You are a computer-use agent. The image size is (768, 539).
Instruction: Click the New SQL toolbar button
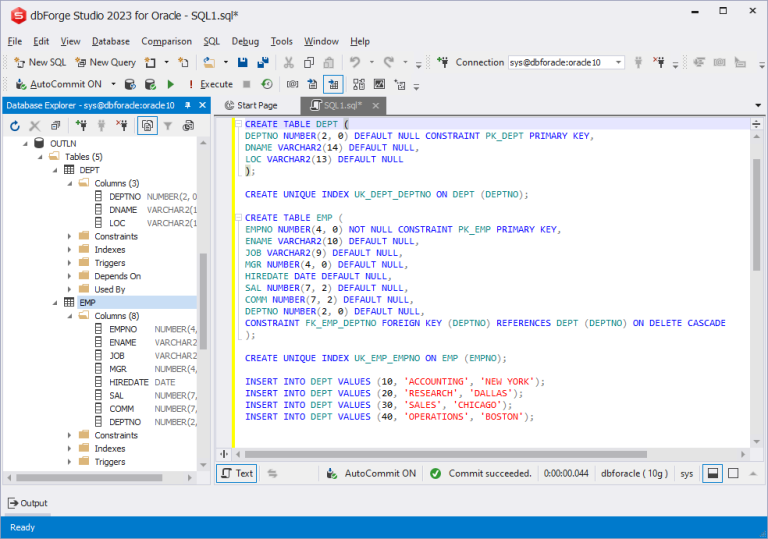pos(40,62)
